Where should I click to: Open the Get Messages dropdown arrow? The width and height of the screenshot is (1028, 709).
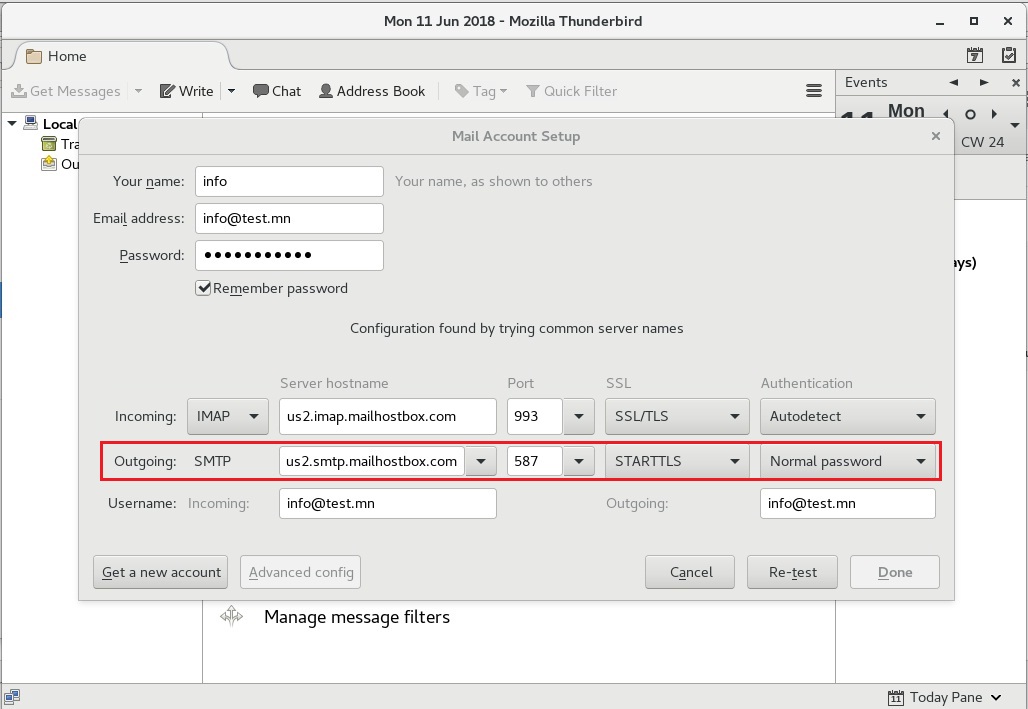138,91
